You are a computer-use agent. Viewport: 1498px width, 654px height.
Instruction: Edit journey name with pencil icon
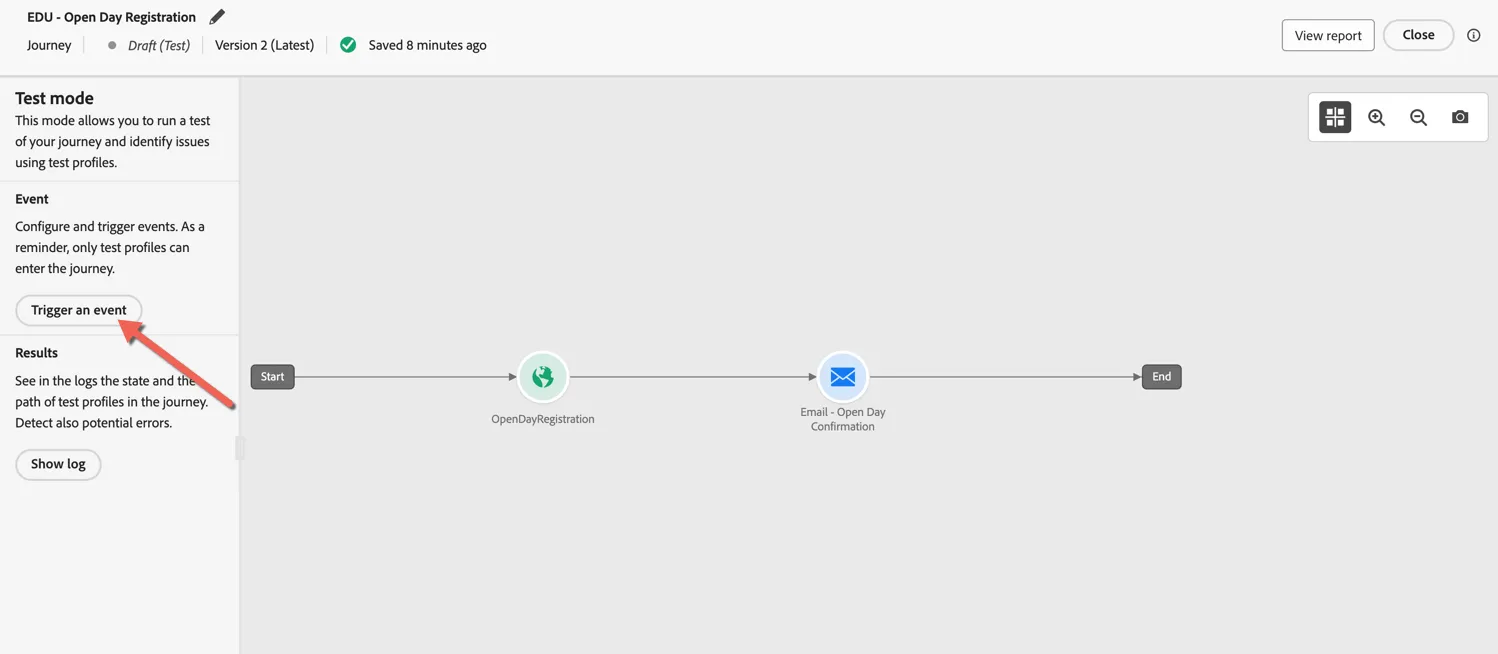pyautogui.click(x=217, y=16)
